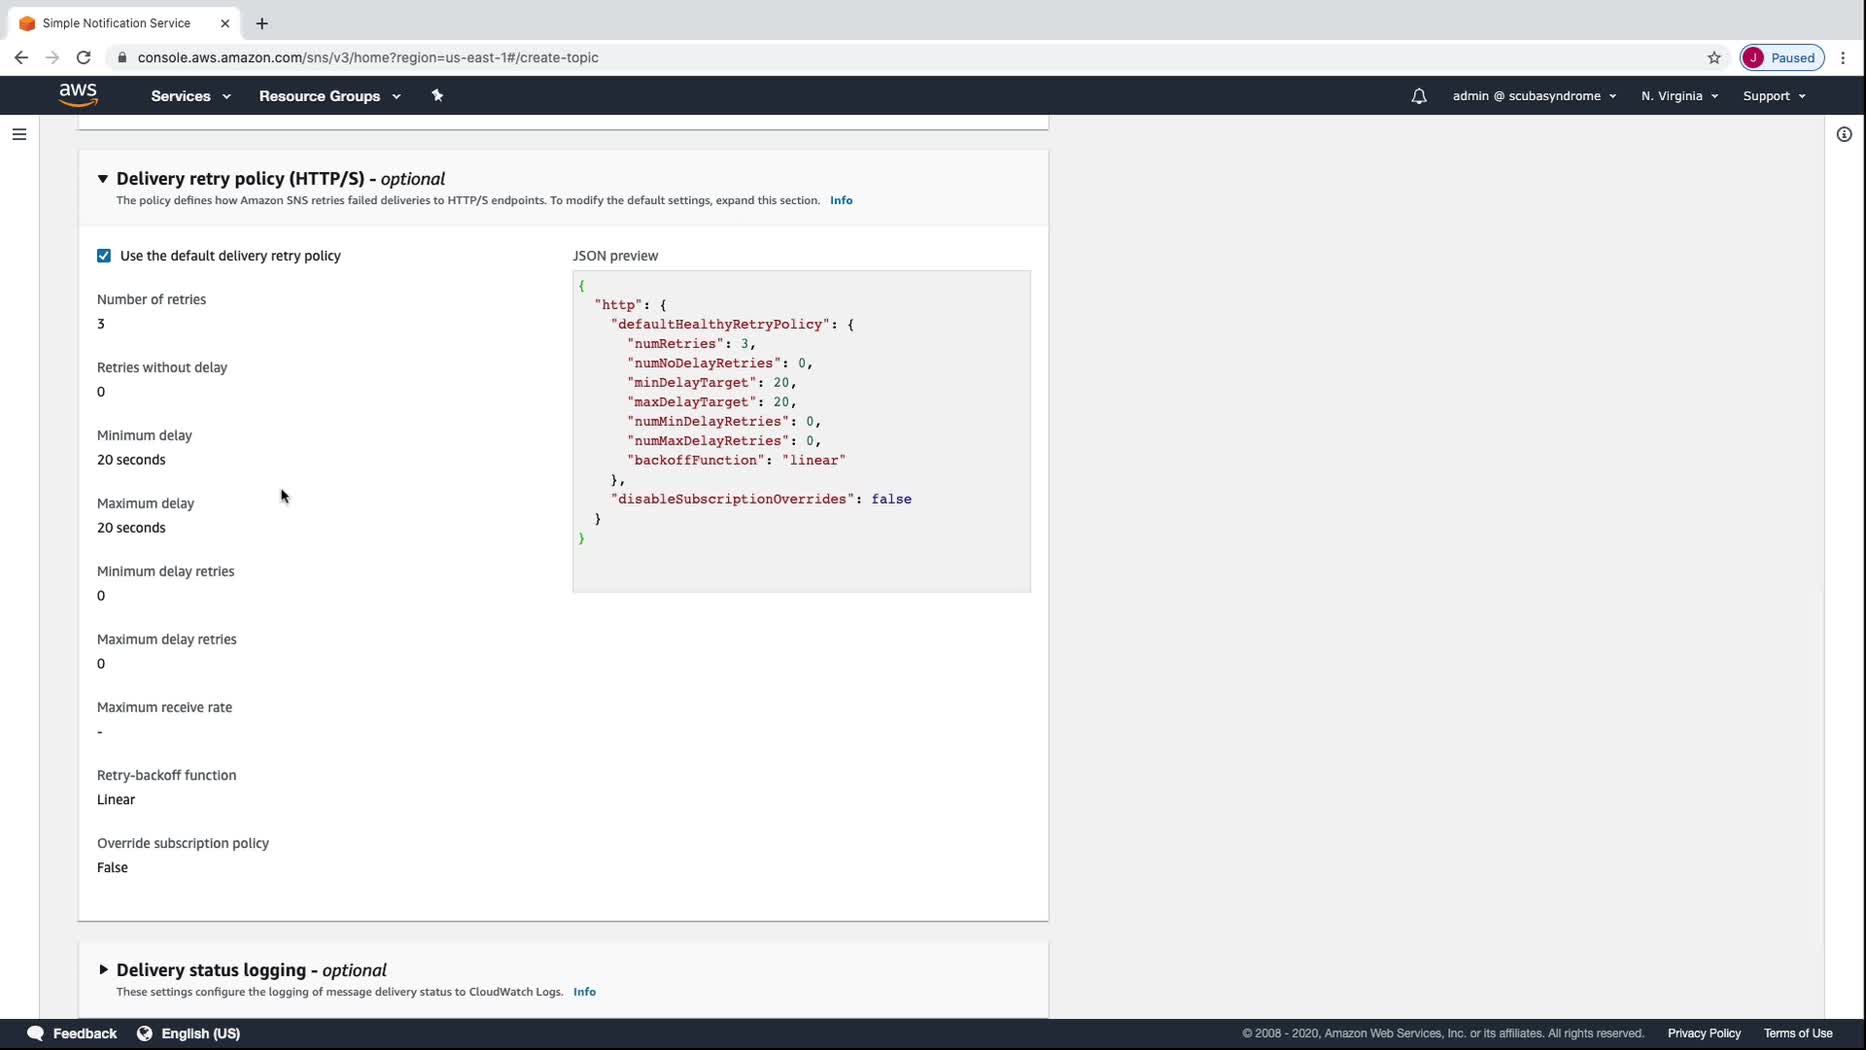
Task: Click inside the JSON preview code box
Action: [801, 431]
